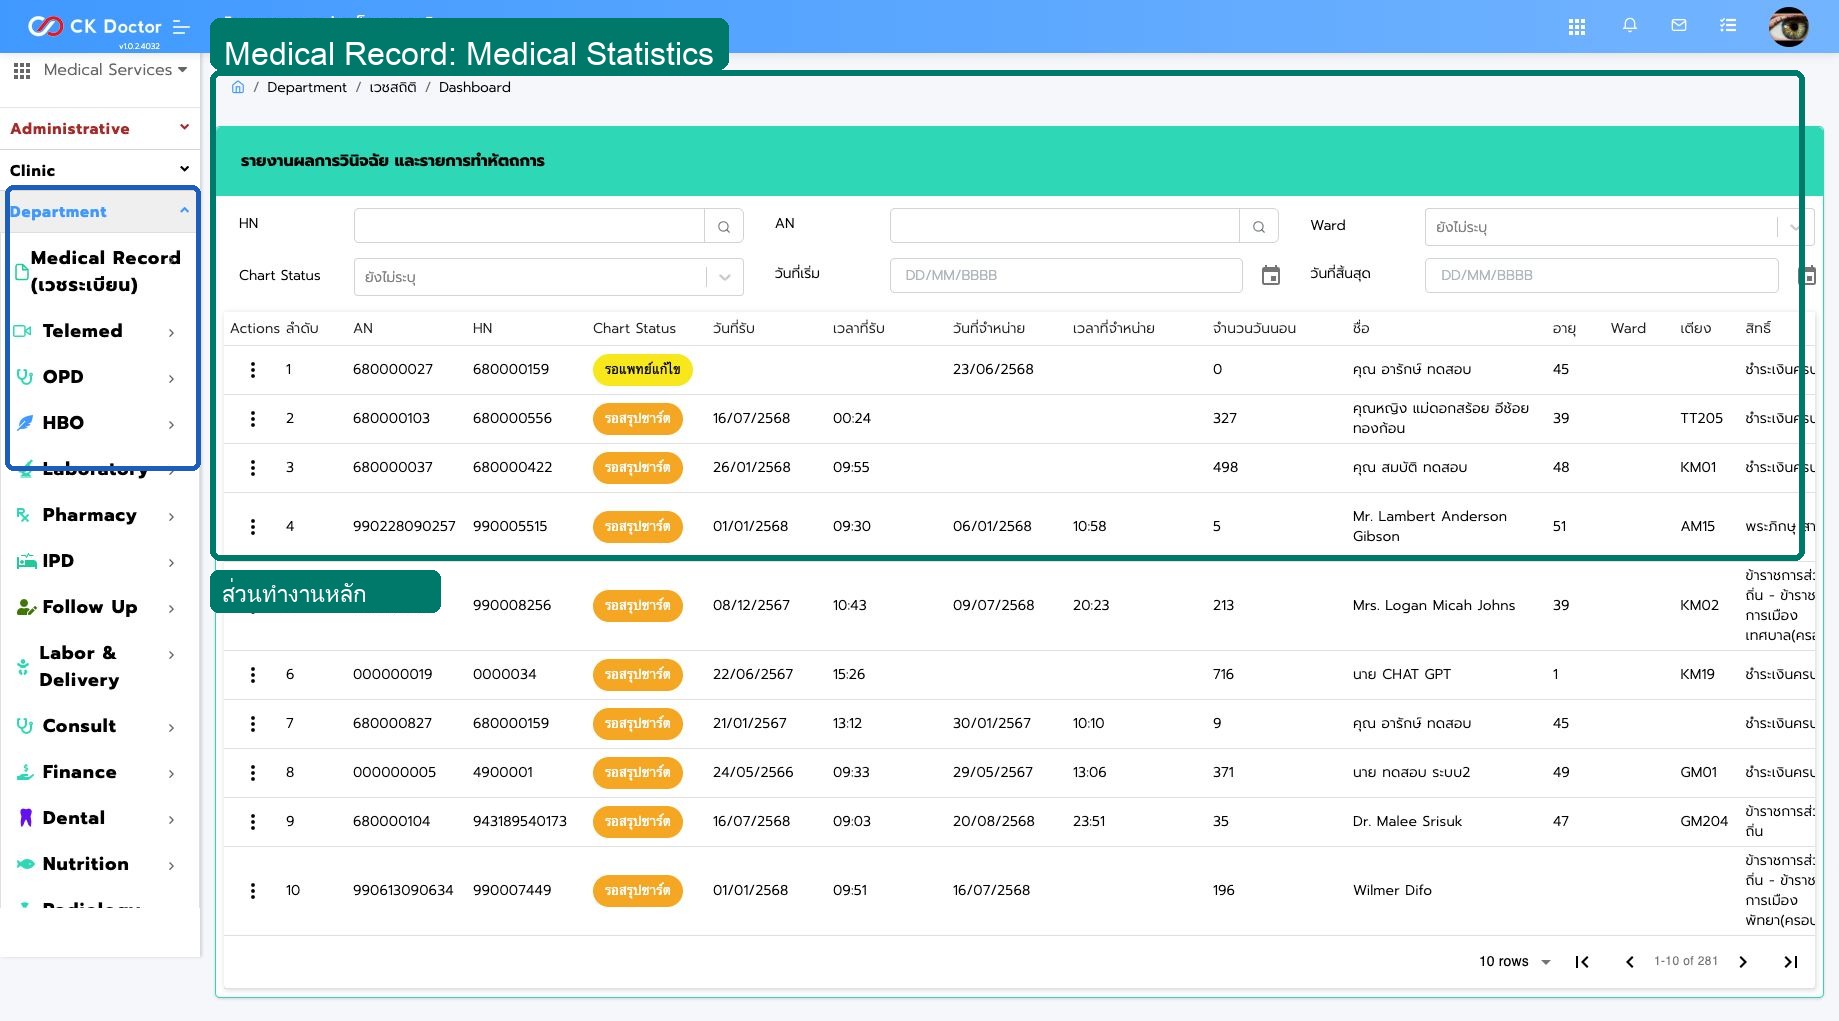Click the orange status badge for AN 000000019
Image resolution: width=1839 pixels, height=1021 pixels.
(638, 675)
